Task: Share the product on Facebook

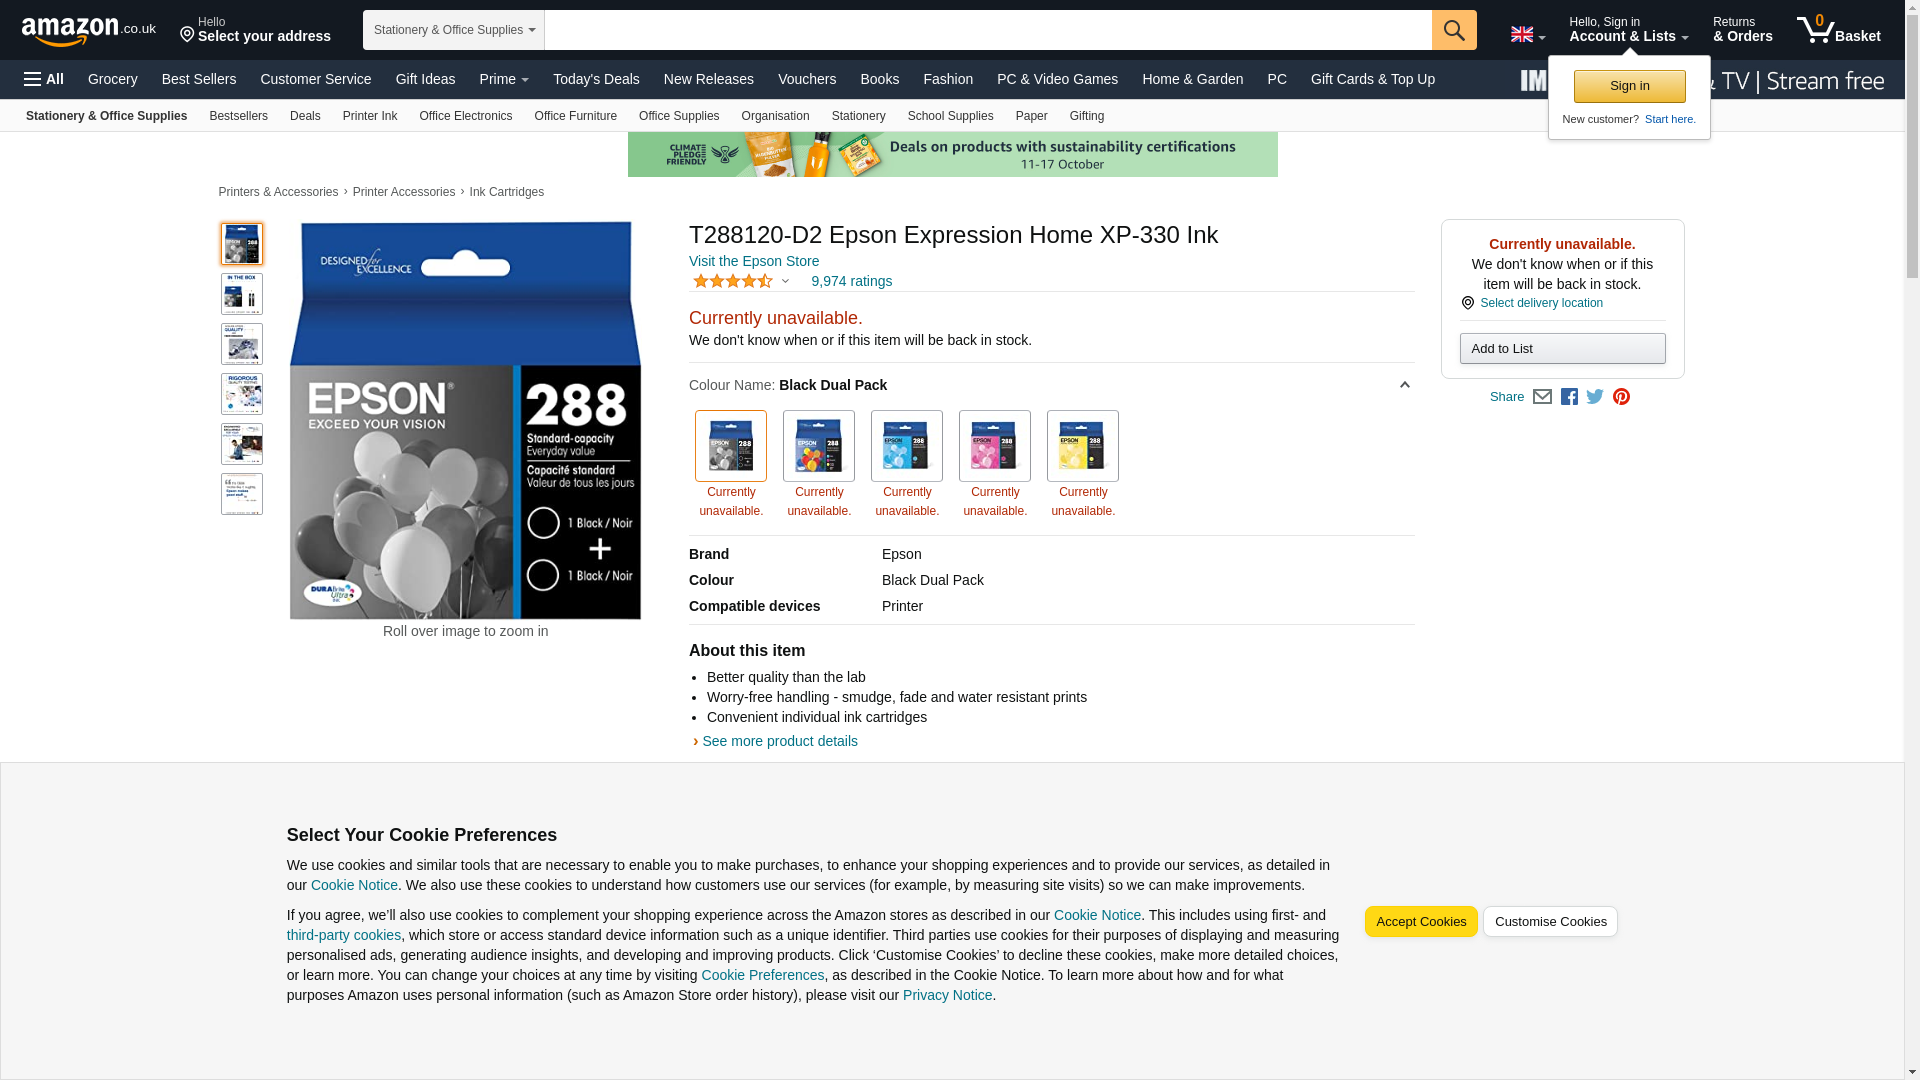Action: [1569, 397]
